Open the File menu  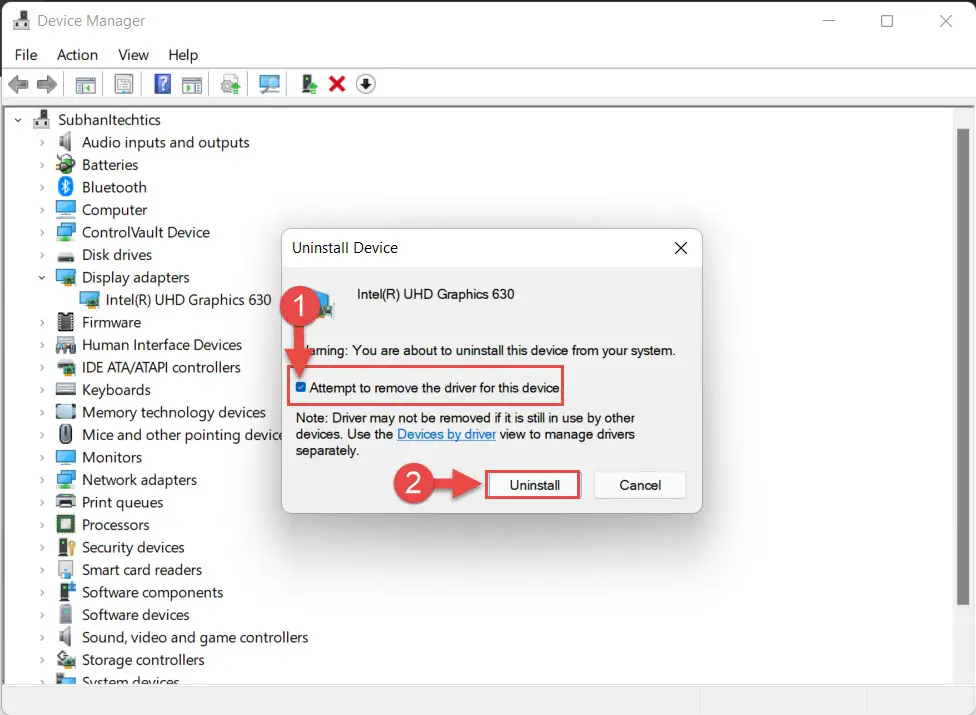(26, 55)
